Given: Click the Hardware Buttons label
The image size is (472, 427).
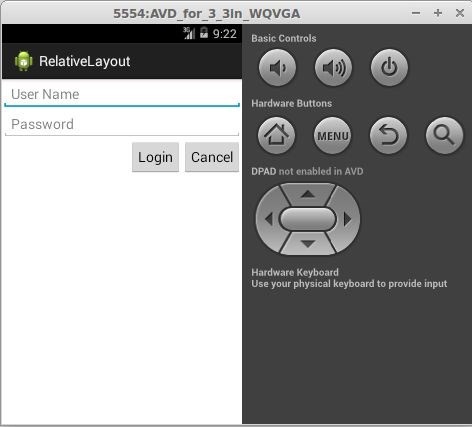Looking at the screenshot, I should click(292, 103).
